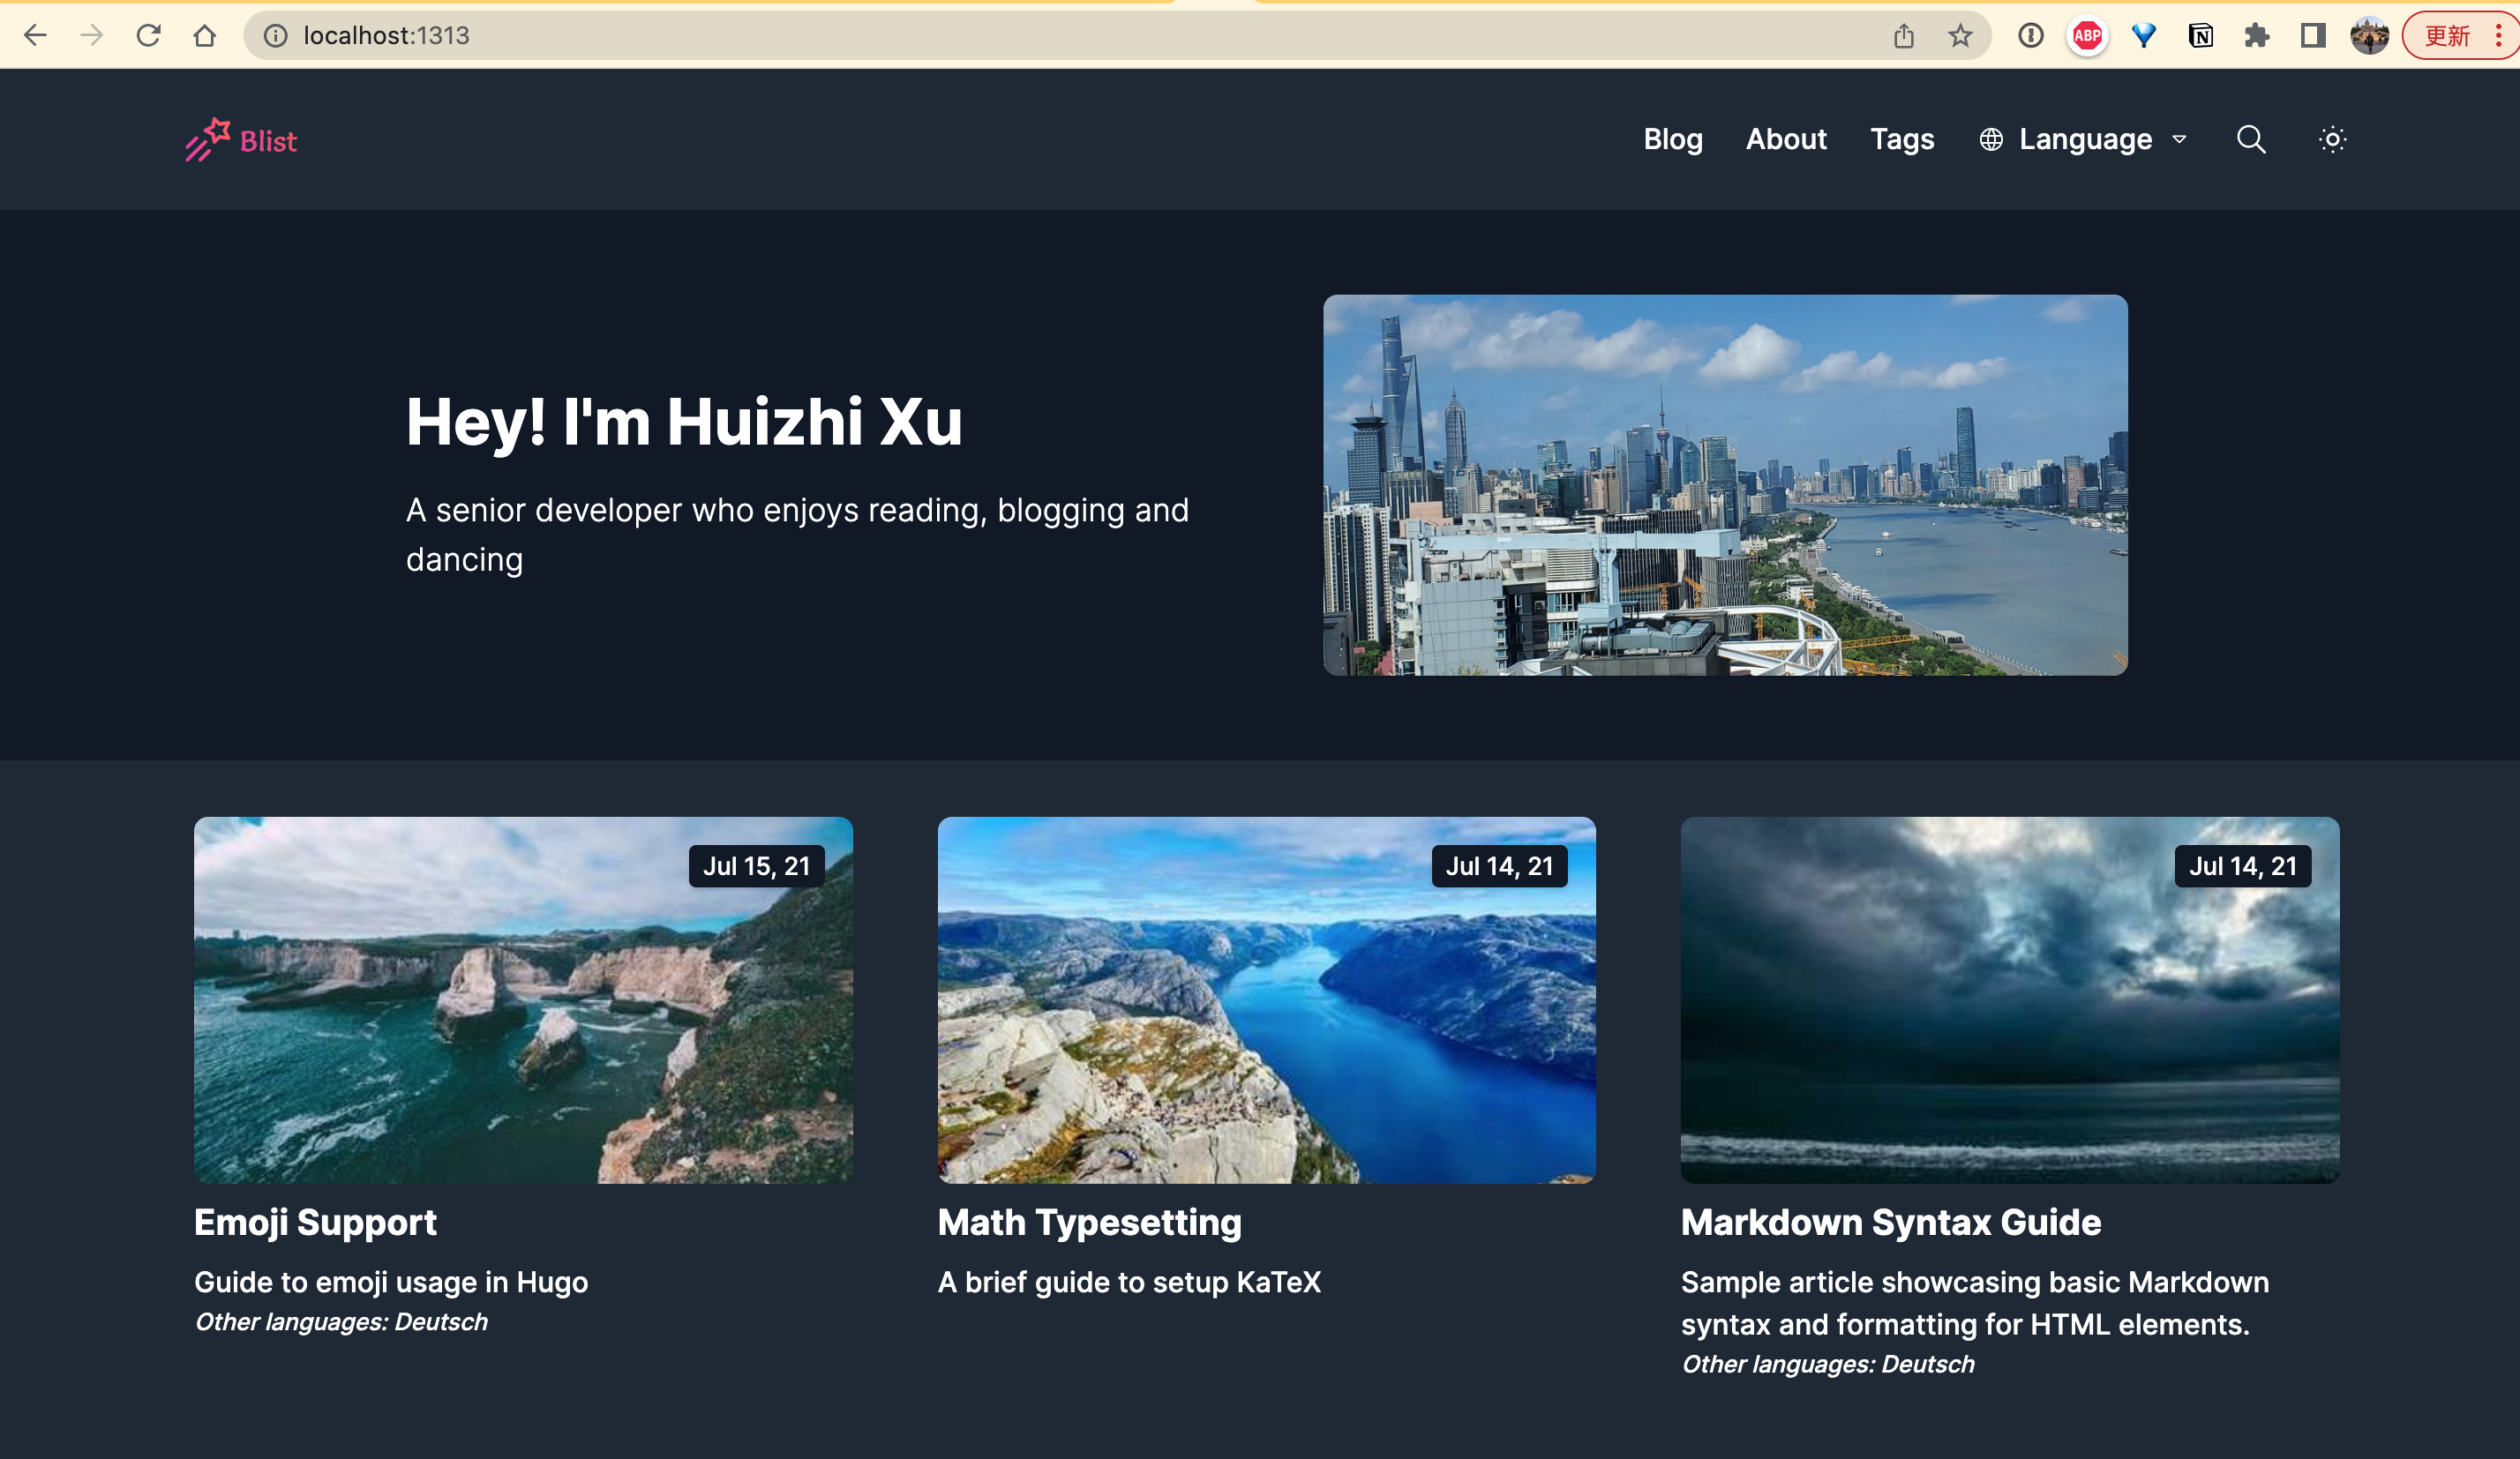Viewport: 2520px width, 1459px height.
Task: Open the Emoji Support article title
Action: pyautogui.click(x=315, y=1222)
